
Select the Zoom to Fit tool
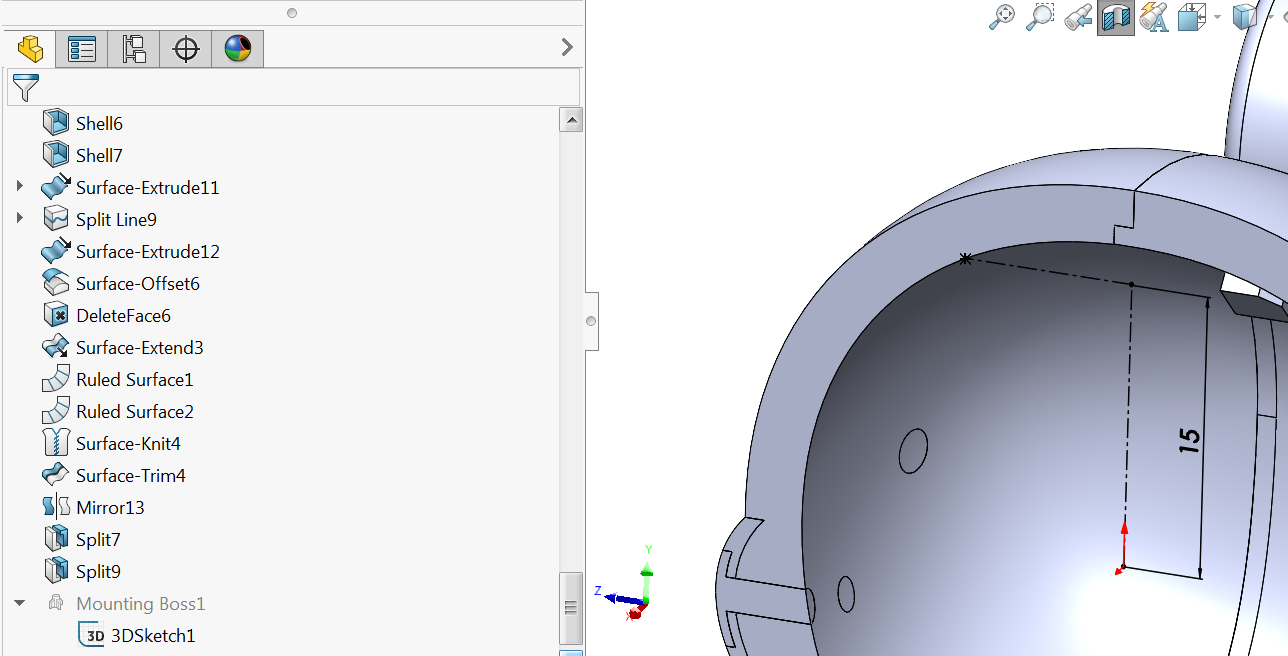(1002, 17)
